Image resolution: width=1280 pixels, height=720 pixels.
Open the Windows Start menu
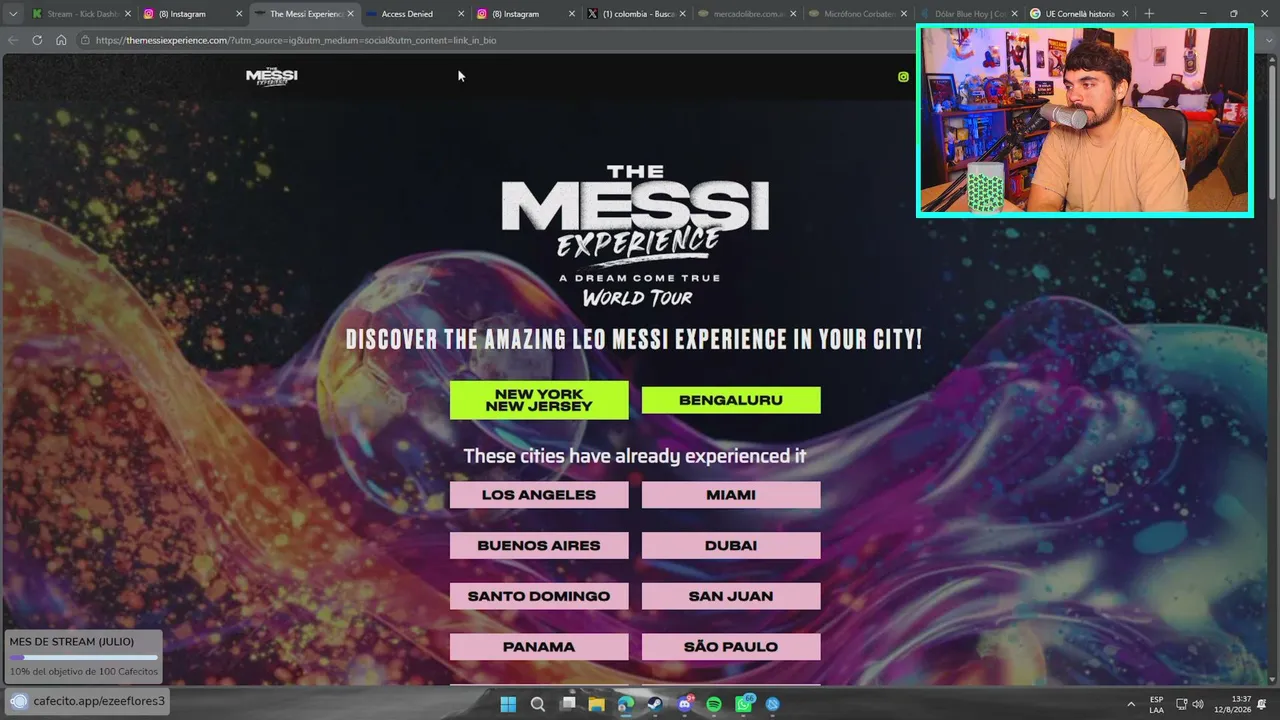coord(508,704)
